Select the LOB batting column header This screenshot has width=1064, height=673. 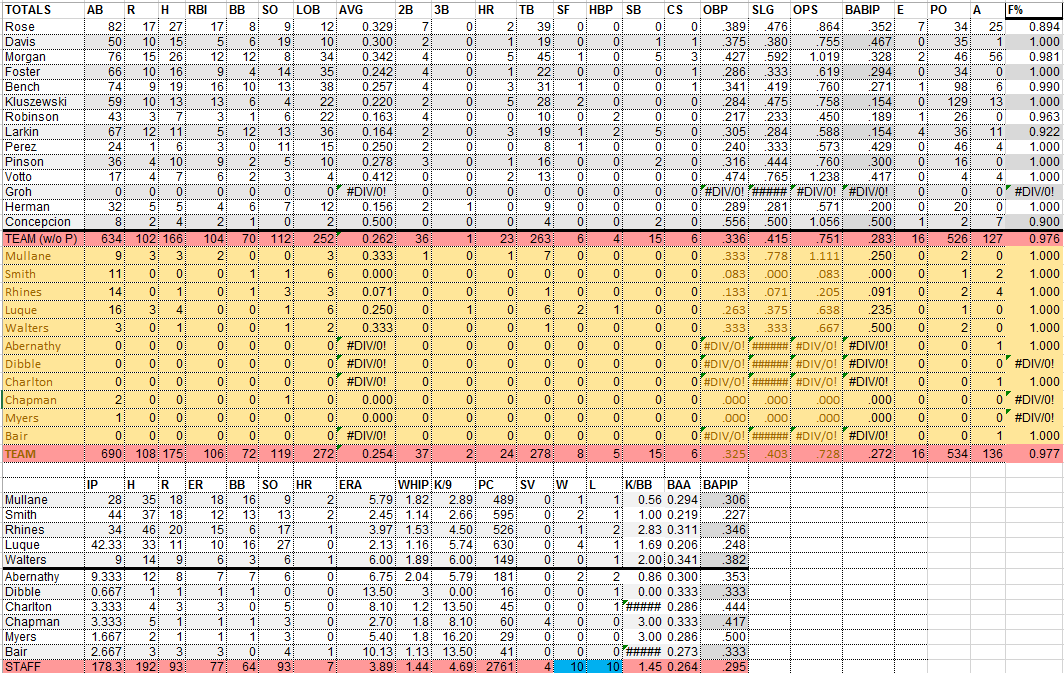(x=315, y=9)
